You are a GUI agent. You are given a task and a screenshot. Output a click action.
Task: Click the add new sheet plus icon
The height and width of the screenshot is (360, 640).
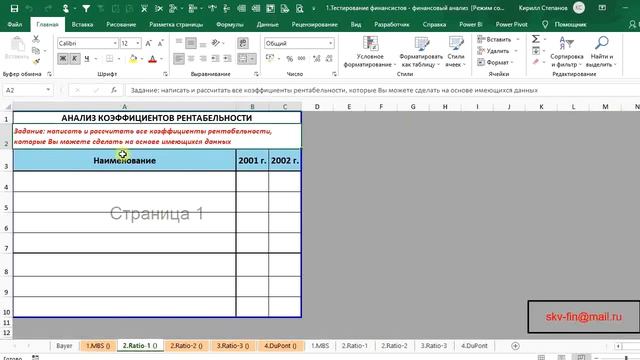coord(515,346)
